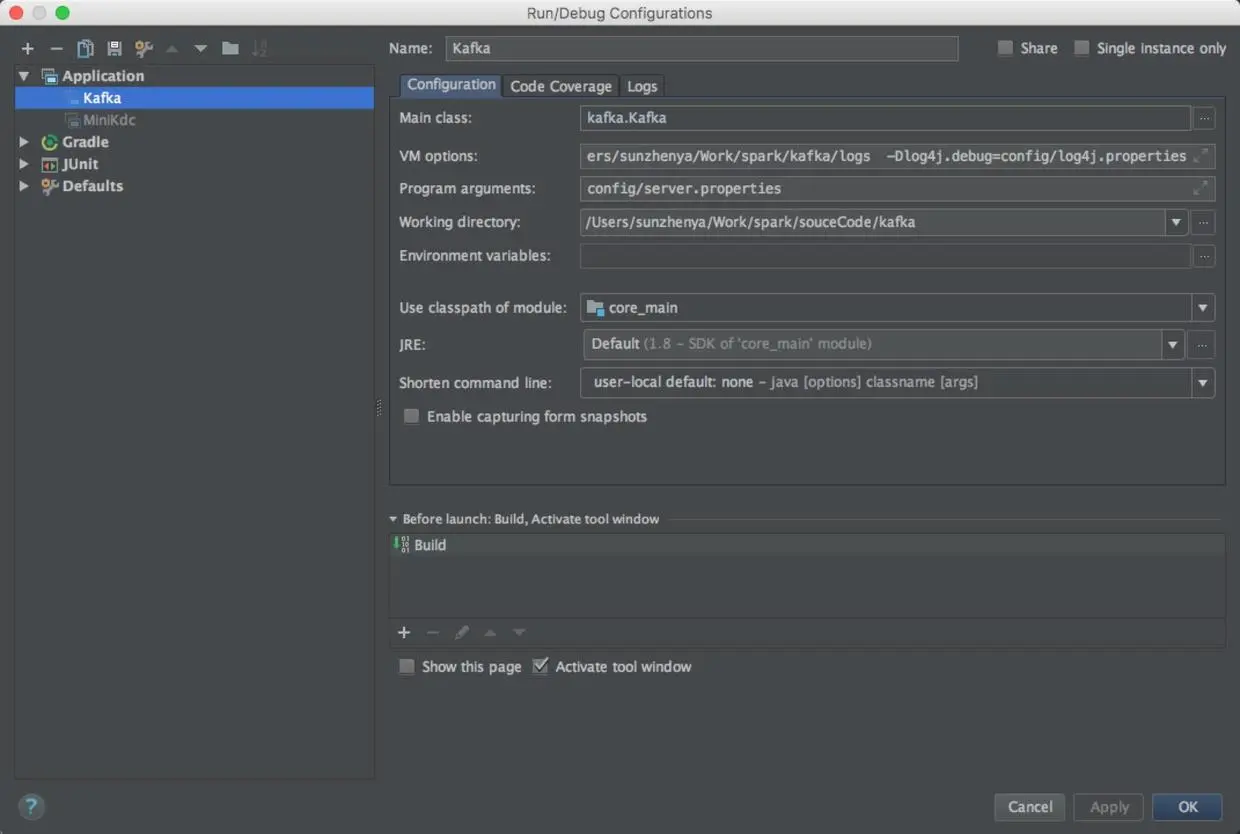Collapse the Before launch section
This screenshot has width=1240, height=834.
coord(393,519)
